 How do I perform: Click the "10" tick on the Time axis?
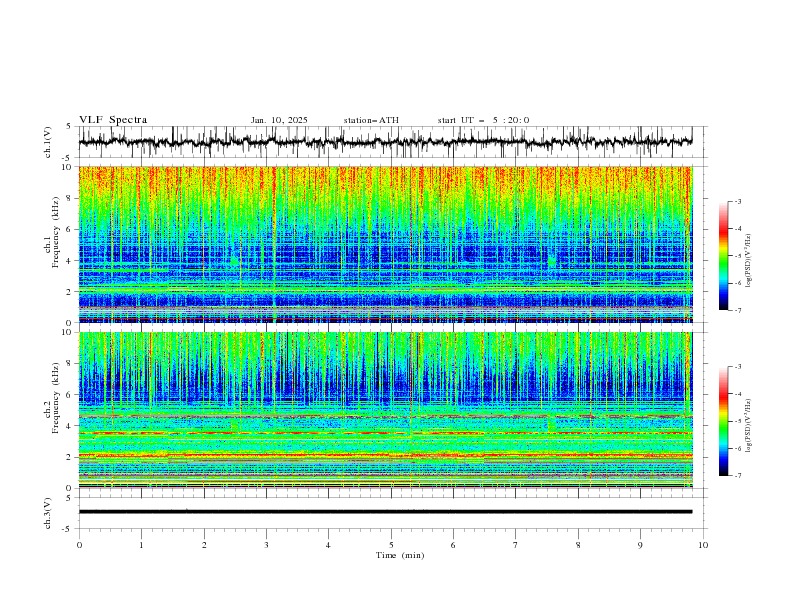(x=703, y=545)
